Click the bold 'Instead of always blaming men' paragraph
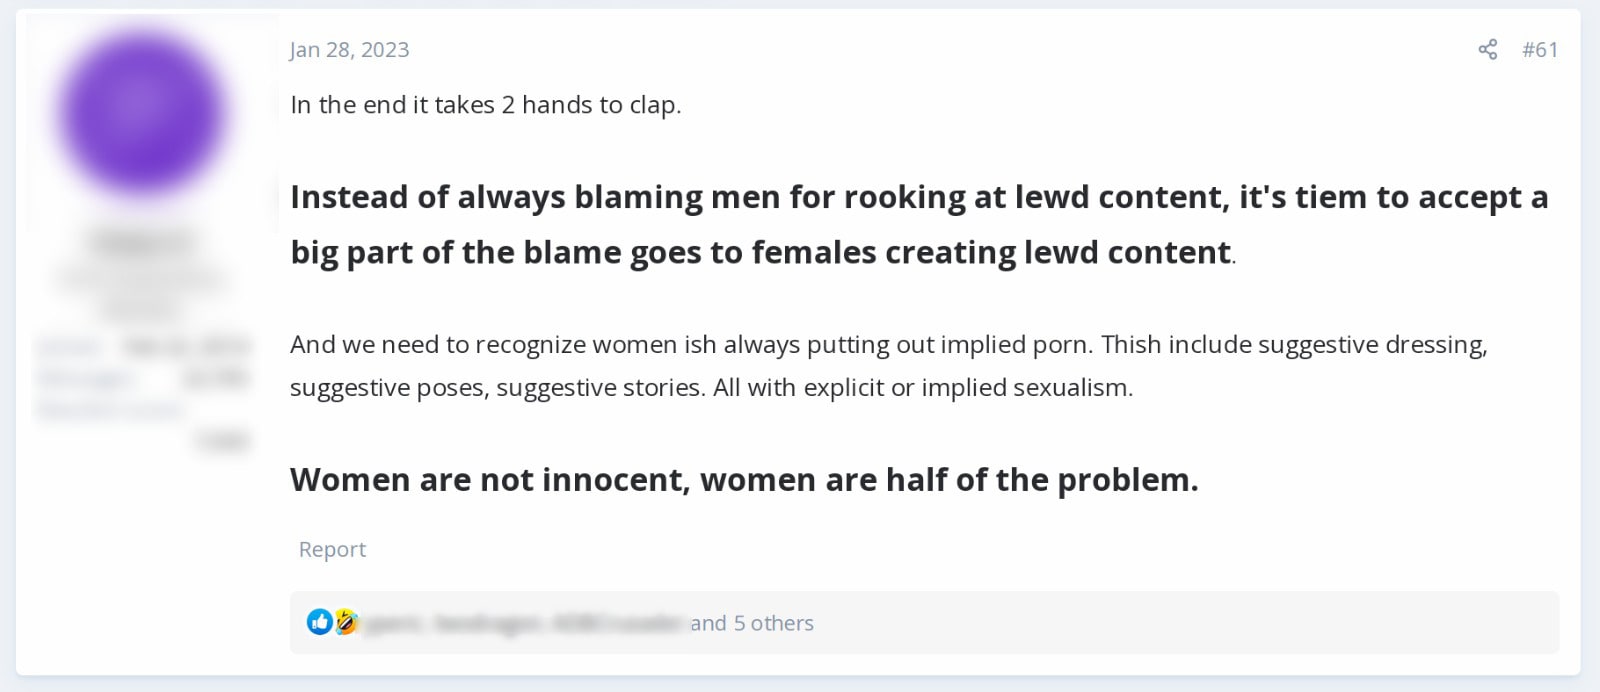The width and height of the screenshot is (1600, 692). pos(919,224)
